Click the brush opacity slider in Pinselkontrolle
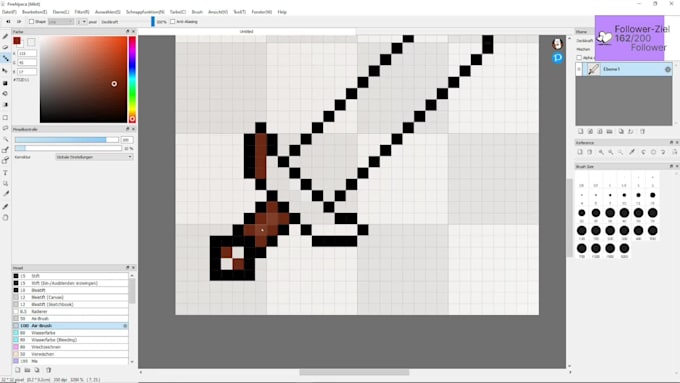The width and height of the screenshot is (680, 383). pyautogui.click(x=68, y=148)
